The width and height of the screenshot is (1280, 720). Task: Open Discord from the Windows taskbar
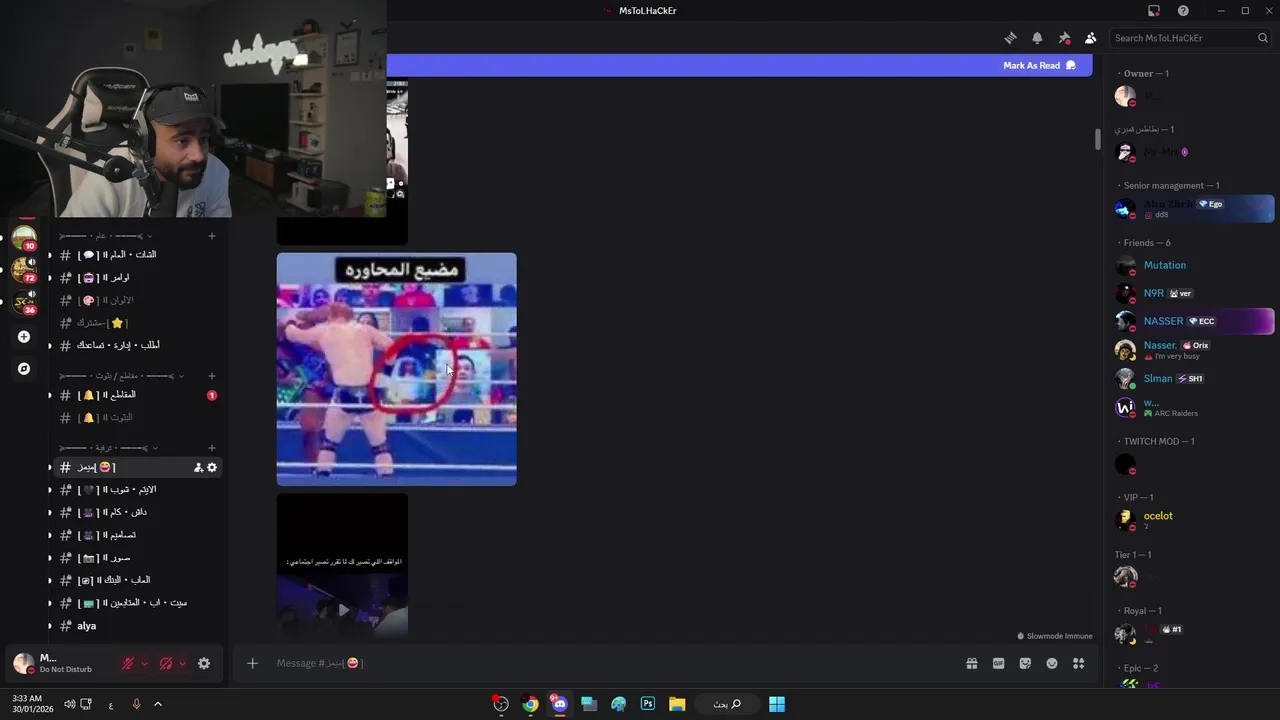click(559, 704)
